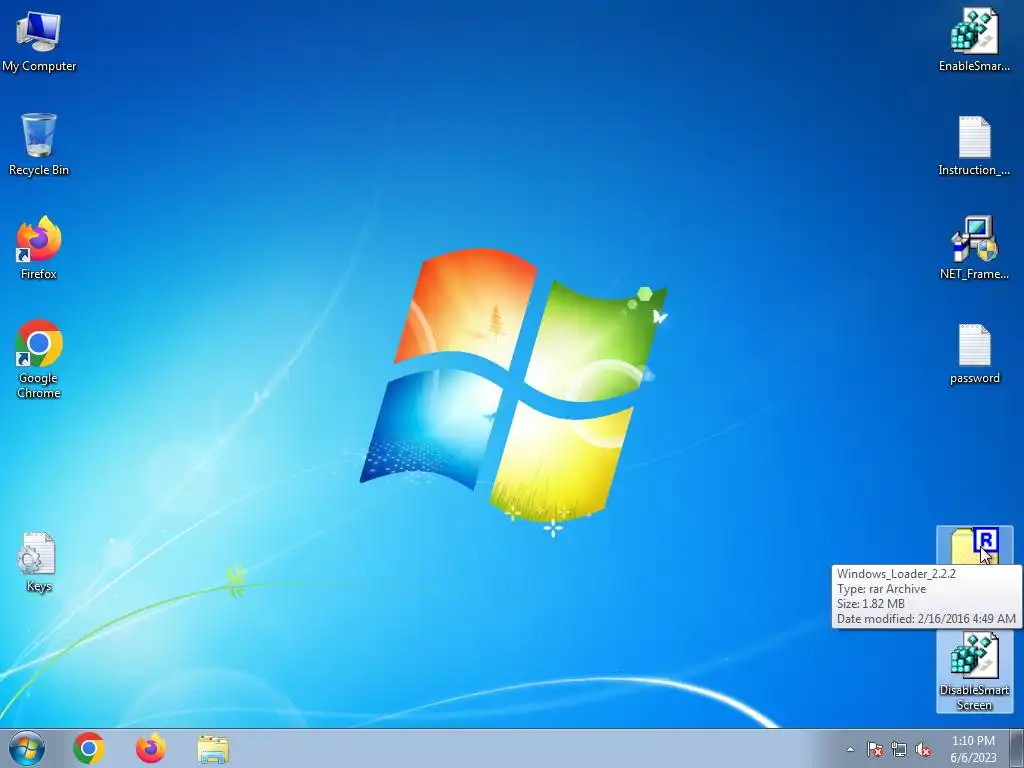
Task: Open the clock showing 1:10 PM
Action: coord(973,749)
